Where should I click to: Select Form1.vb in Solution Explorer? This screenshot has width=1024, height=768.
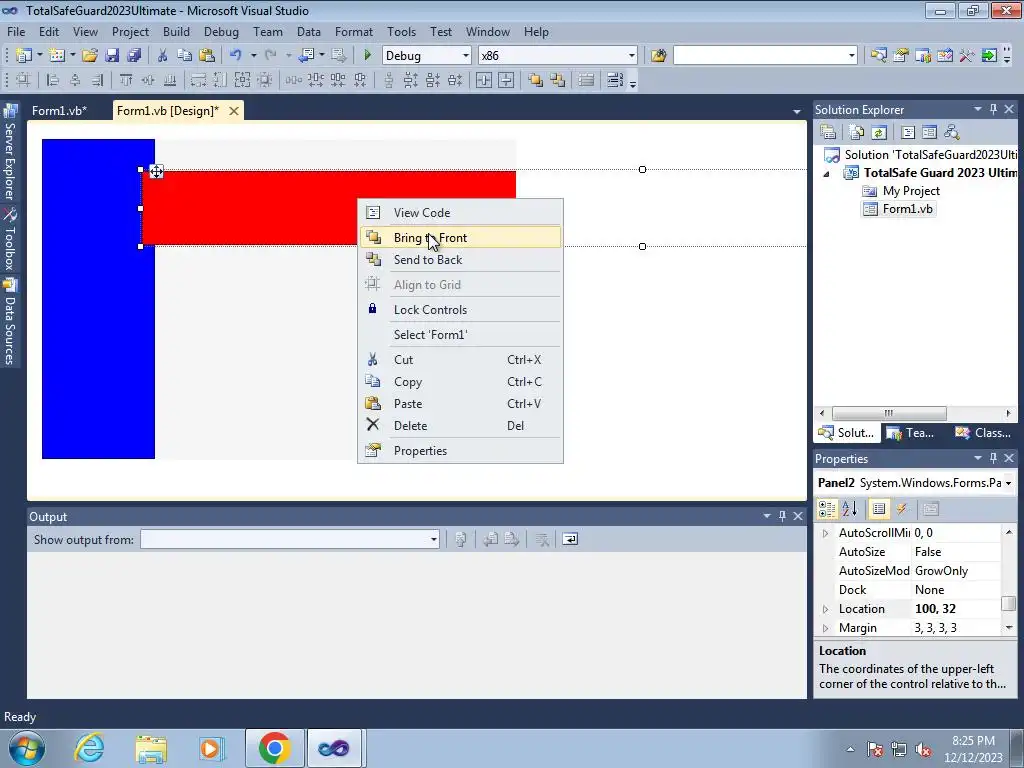[907, 209]
